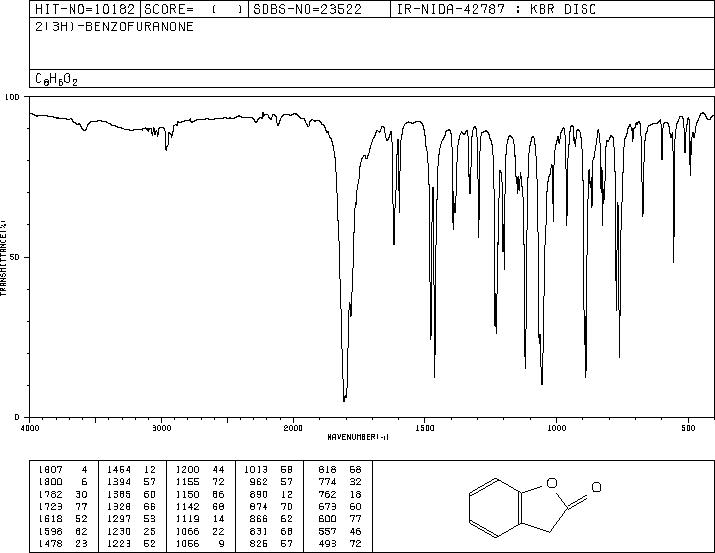Click peak table entry 1200
This screenshot has height=553, width=715.
(x=200, y=469)
